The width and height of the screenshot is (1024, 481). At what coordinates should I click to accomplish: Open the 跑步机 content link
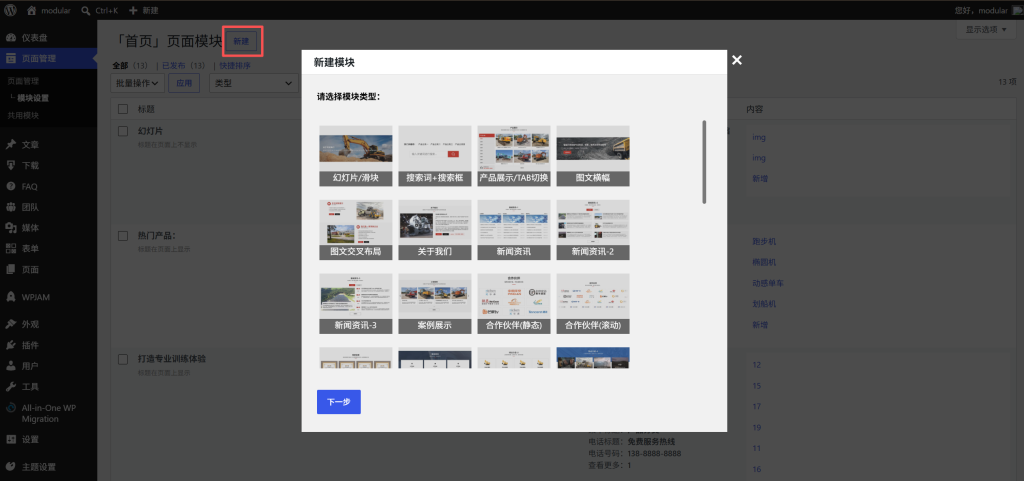coord(764,241)
